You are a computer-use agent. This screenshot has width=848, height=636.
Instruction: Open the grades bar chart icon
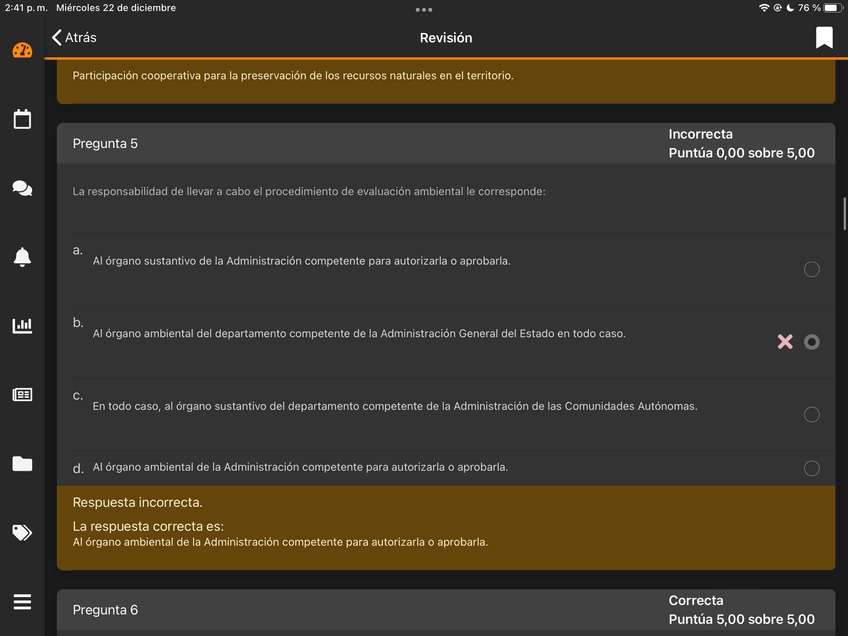[22, 326]
